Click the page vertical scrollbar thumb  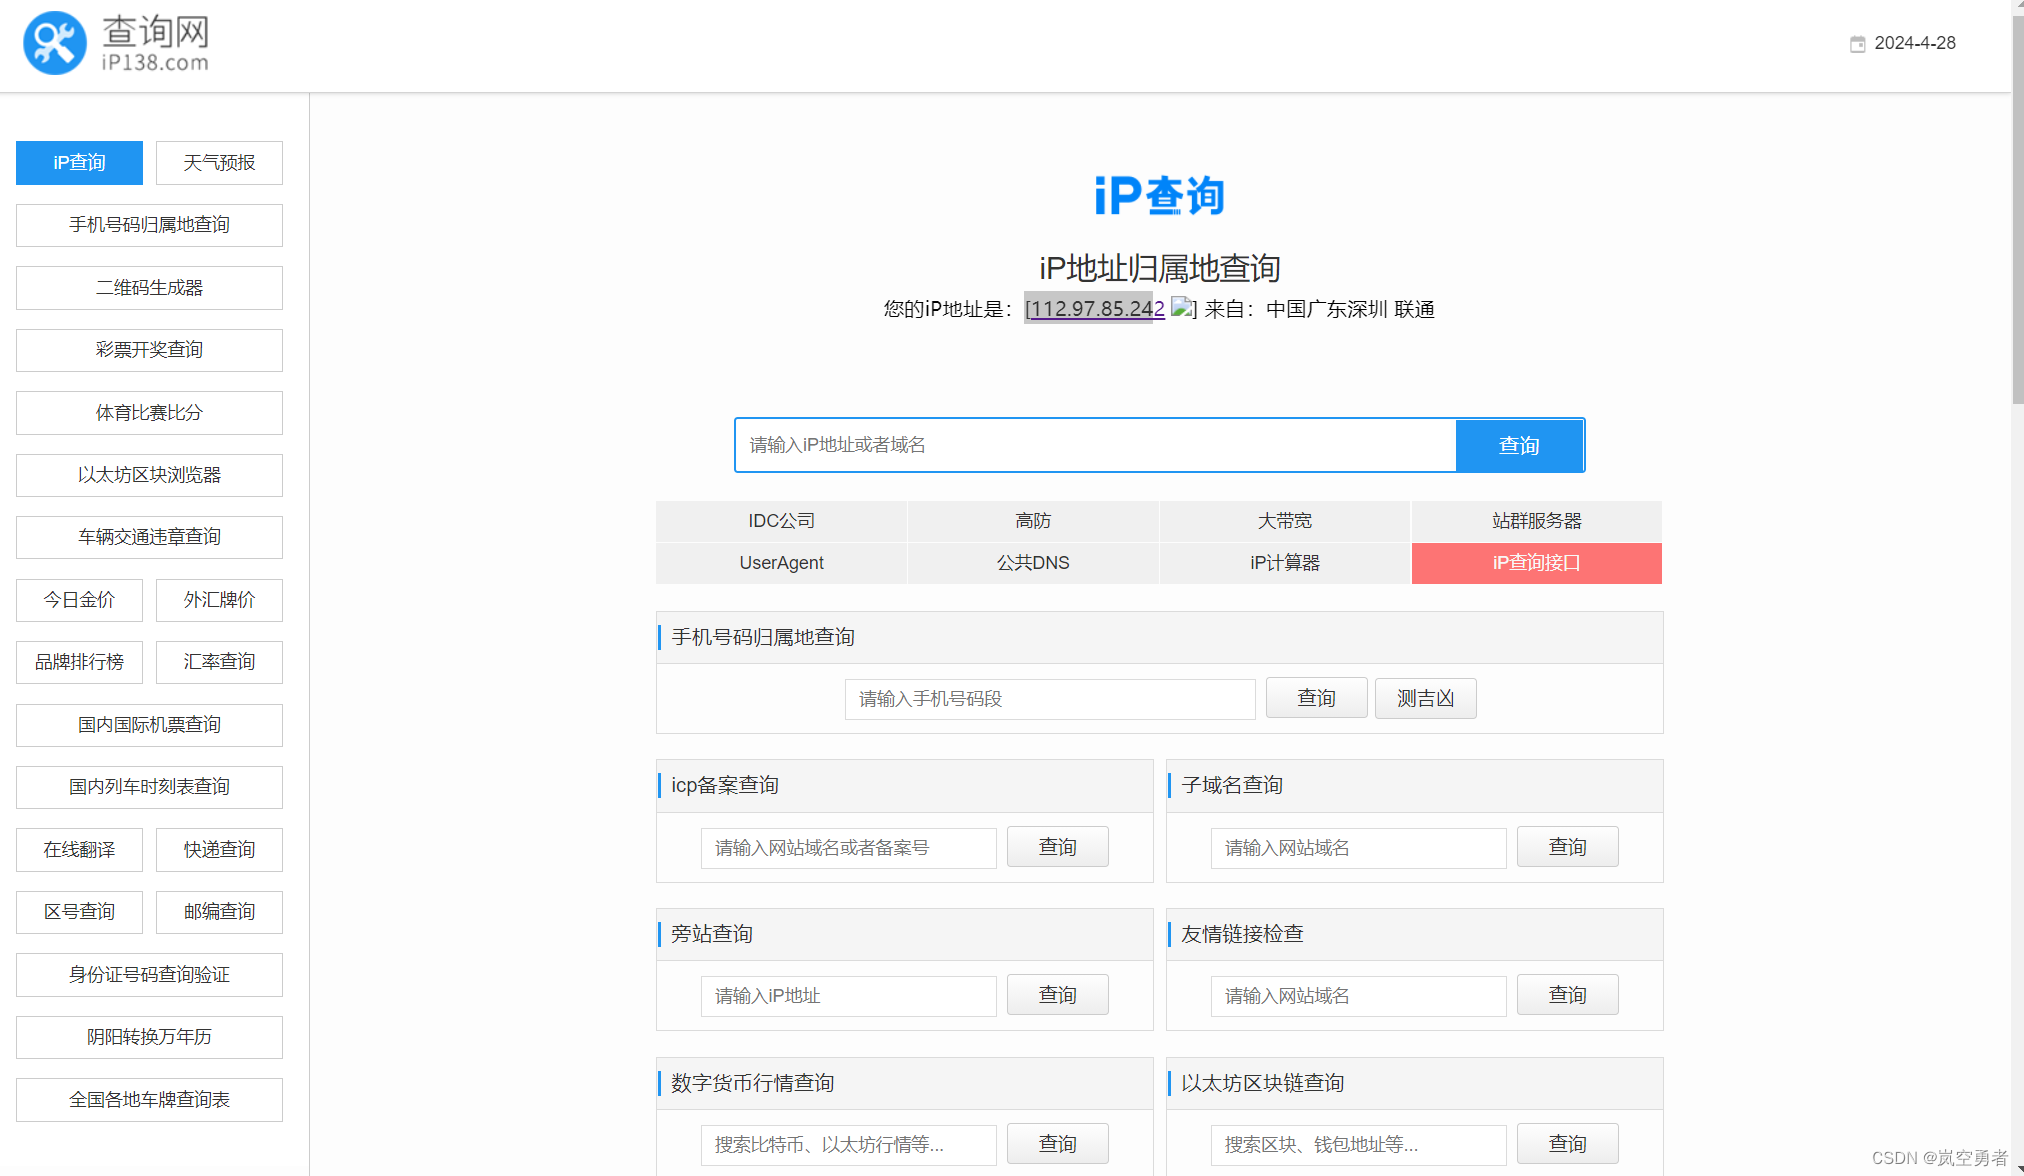(2017, 210)
